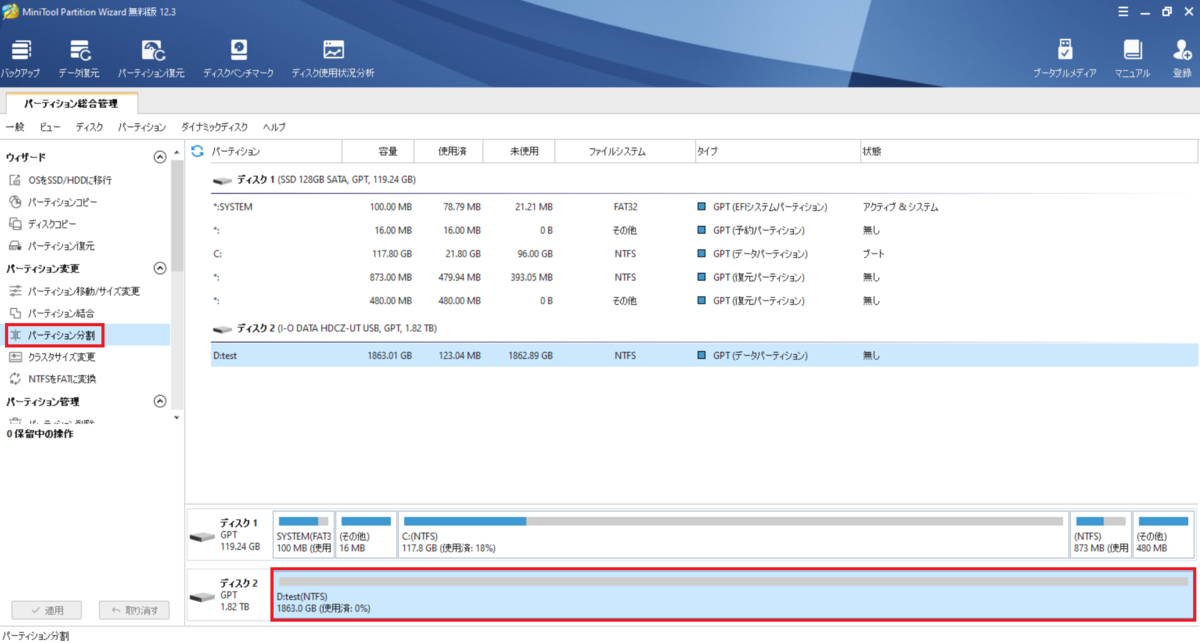Screen dimensions: 1200x643
Task: Start パーティションコピー wizard
Action: pyautogui.click(x=53, y=202)
